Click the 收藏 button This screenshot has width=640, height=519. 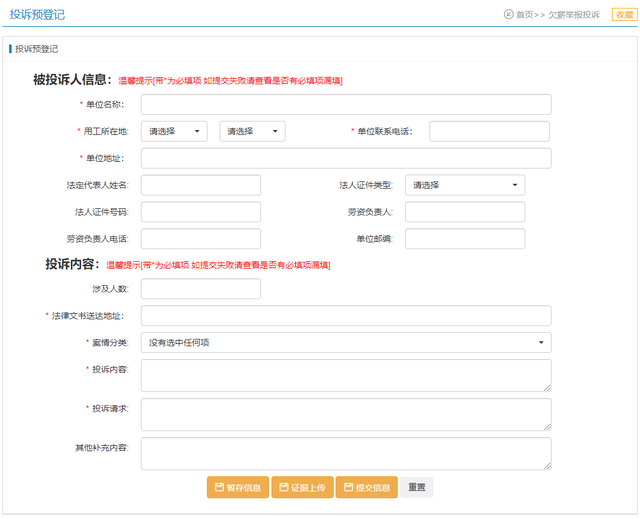click(x=624, y=14)
